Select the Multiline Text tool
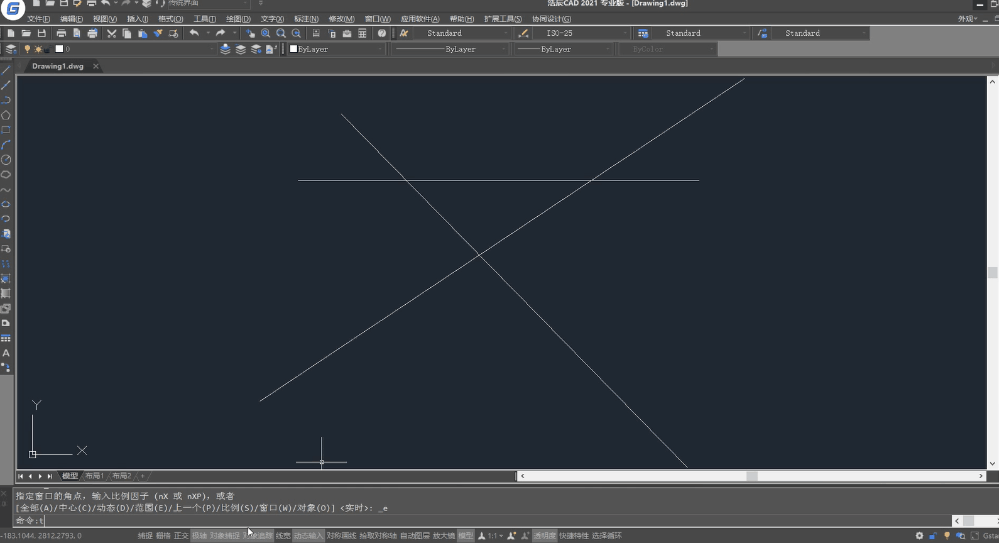The image size is (999, 543). (6, 353)
